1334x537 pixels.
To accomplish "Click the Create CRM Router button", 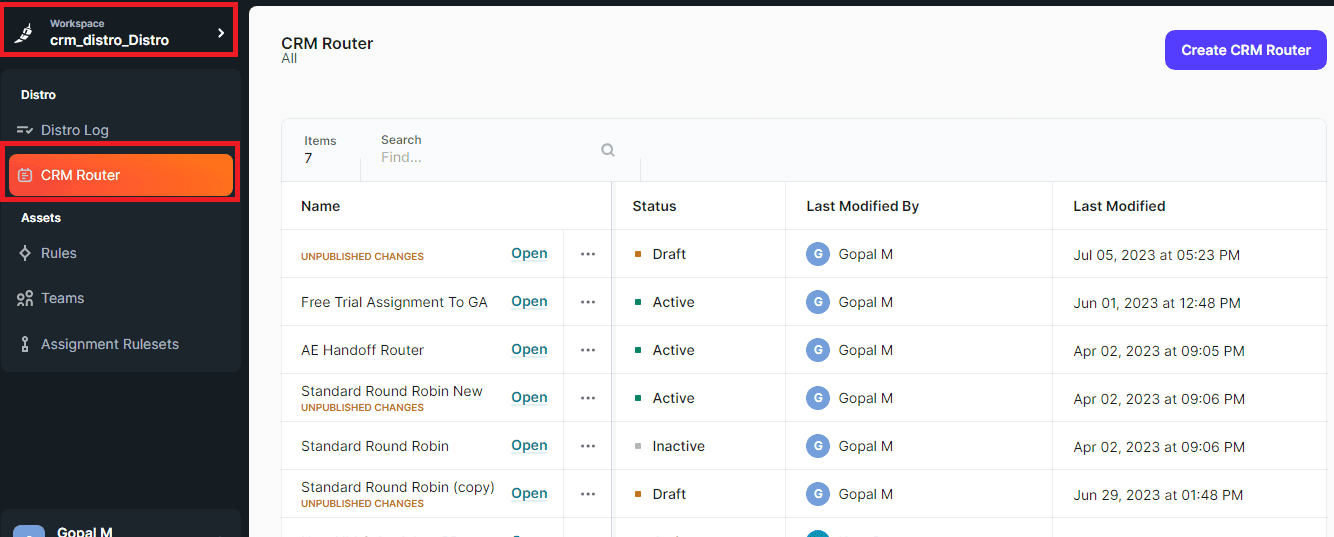I will [1245, 50].
